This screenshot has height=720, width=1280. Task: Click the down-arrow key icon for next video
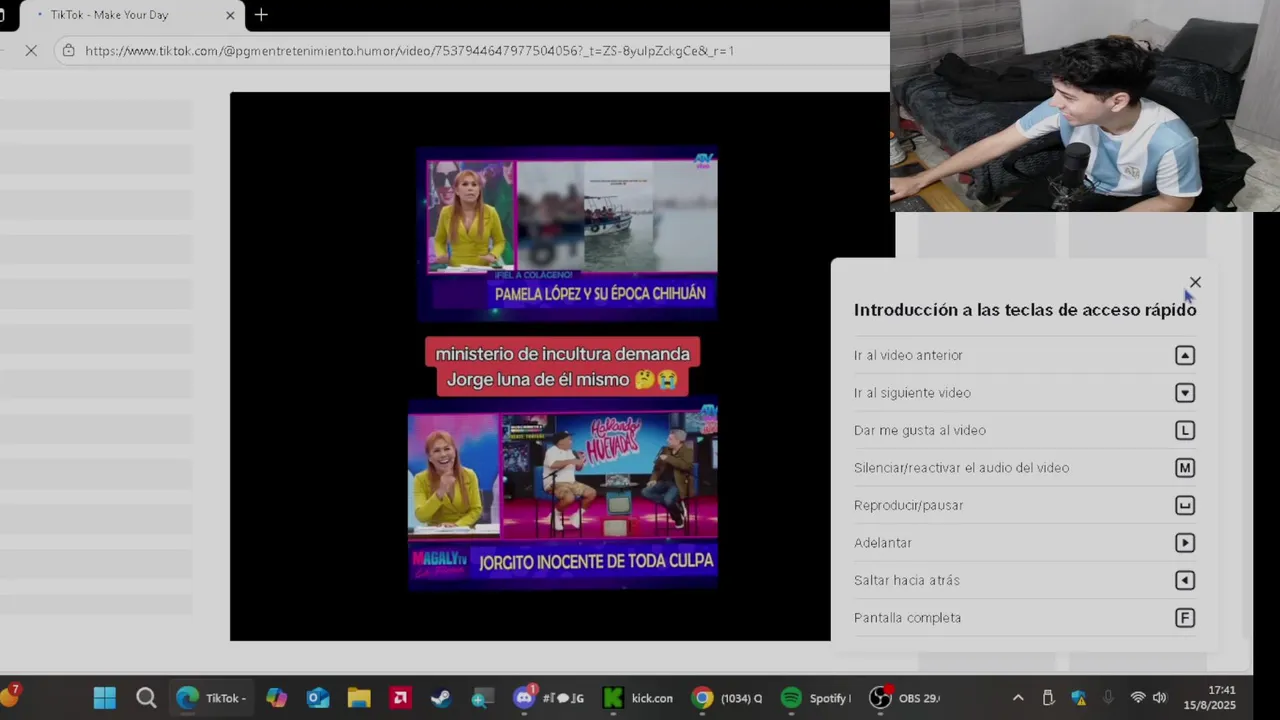[x=1185, y=393]
